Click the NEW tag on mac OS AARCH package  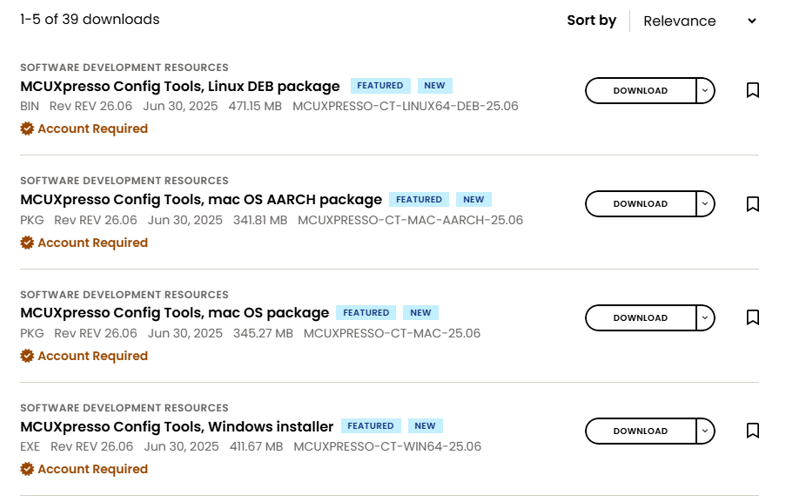tap(473, 200)
